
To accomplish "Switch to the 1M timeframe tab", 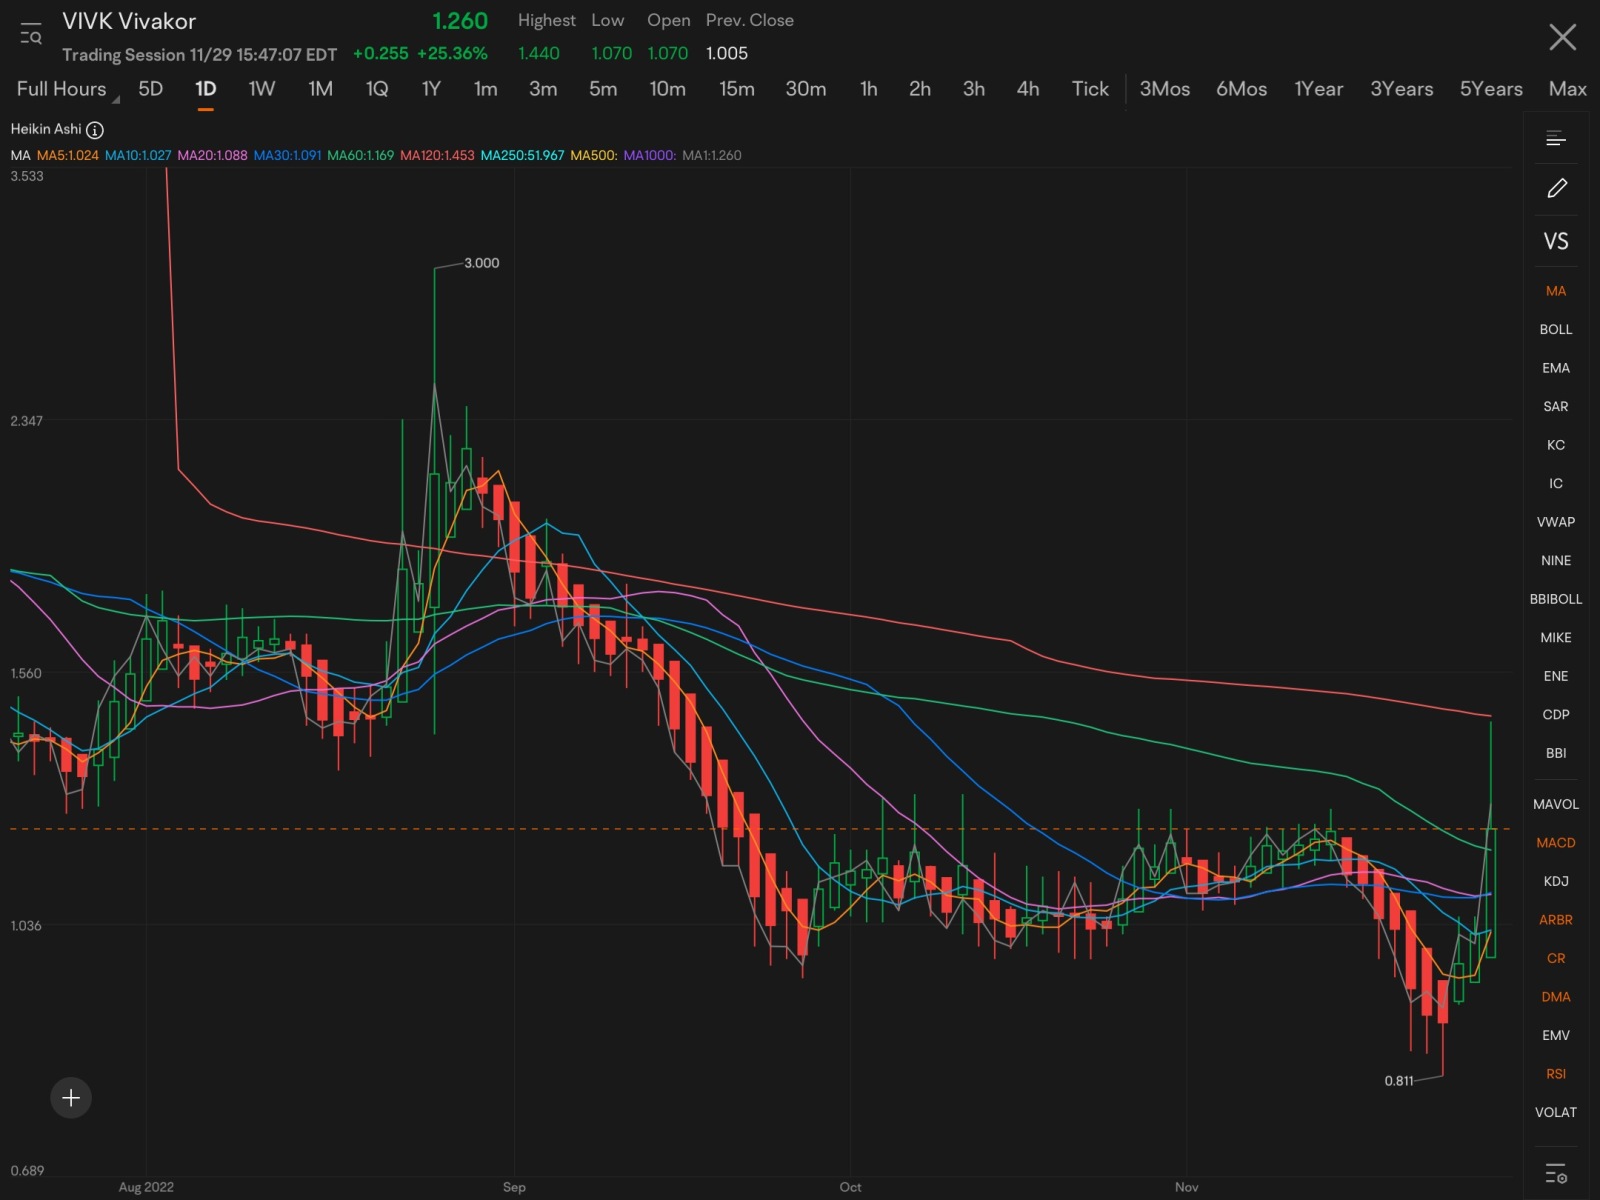I will [x=320, y=89].
